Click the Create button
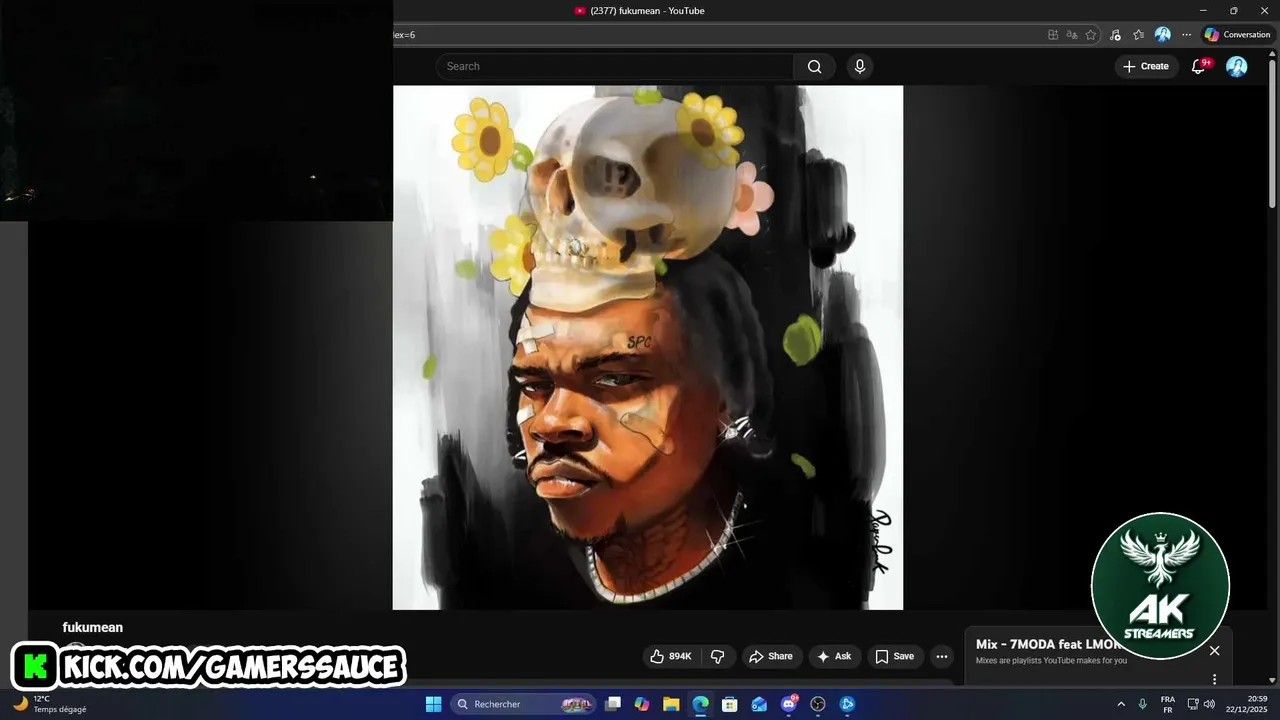 pos(1145,66)
